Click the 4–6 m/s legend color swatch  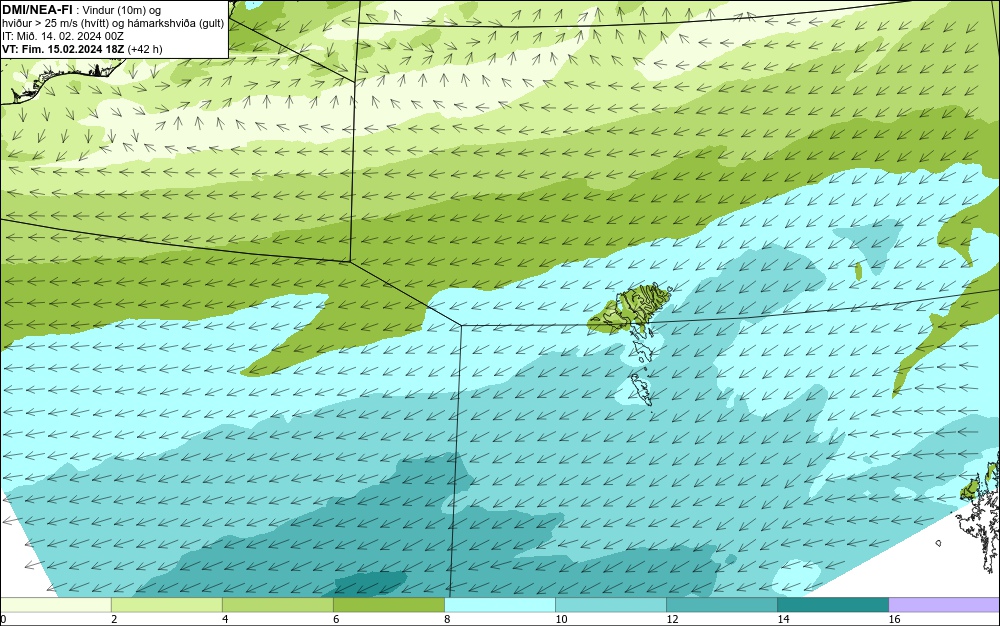pyautogui.click(x=277, y=604)
